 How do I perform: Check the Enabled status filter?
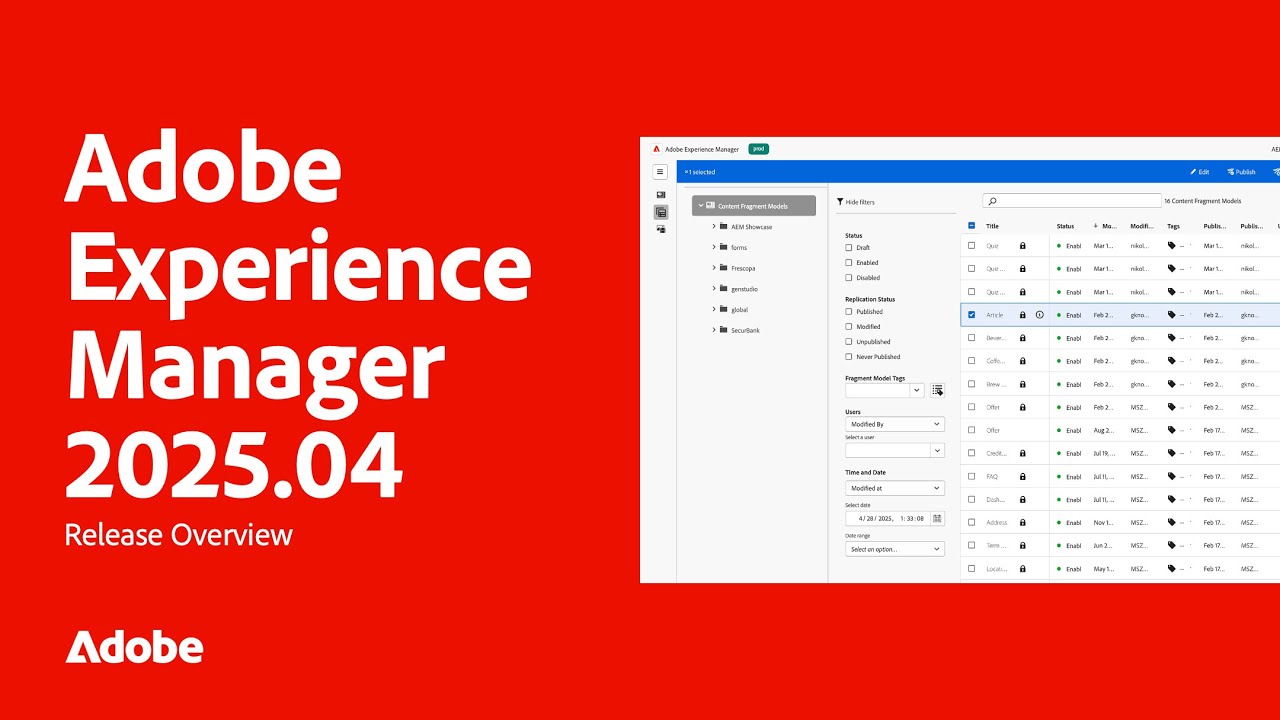coord(849,263)
